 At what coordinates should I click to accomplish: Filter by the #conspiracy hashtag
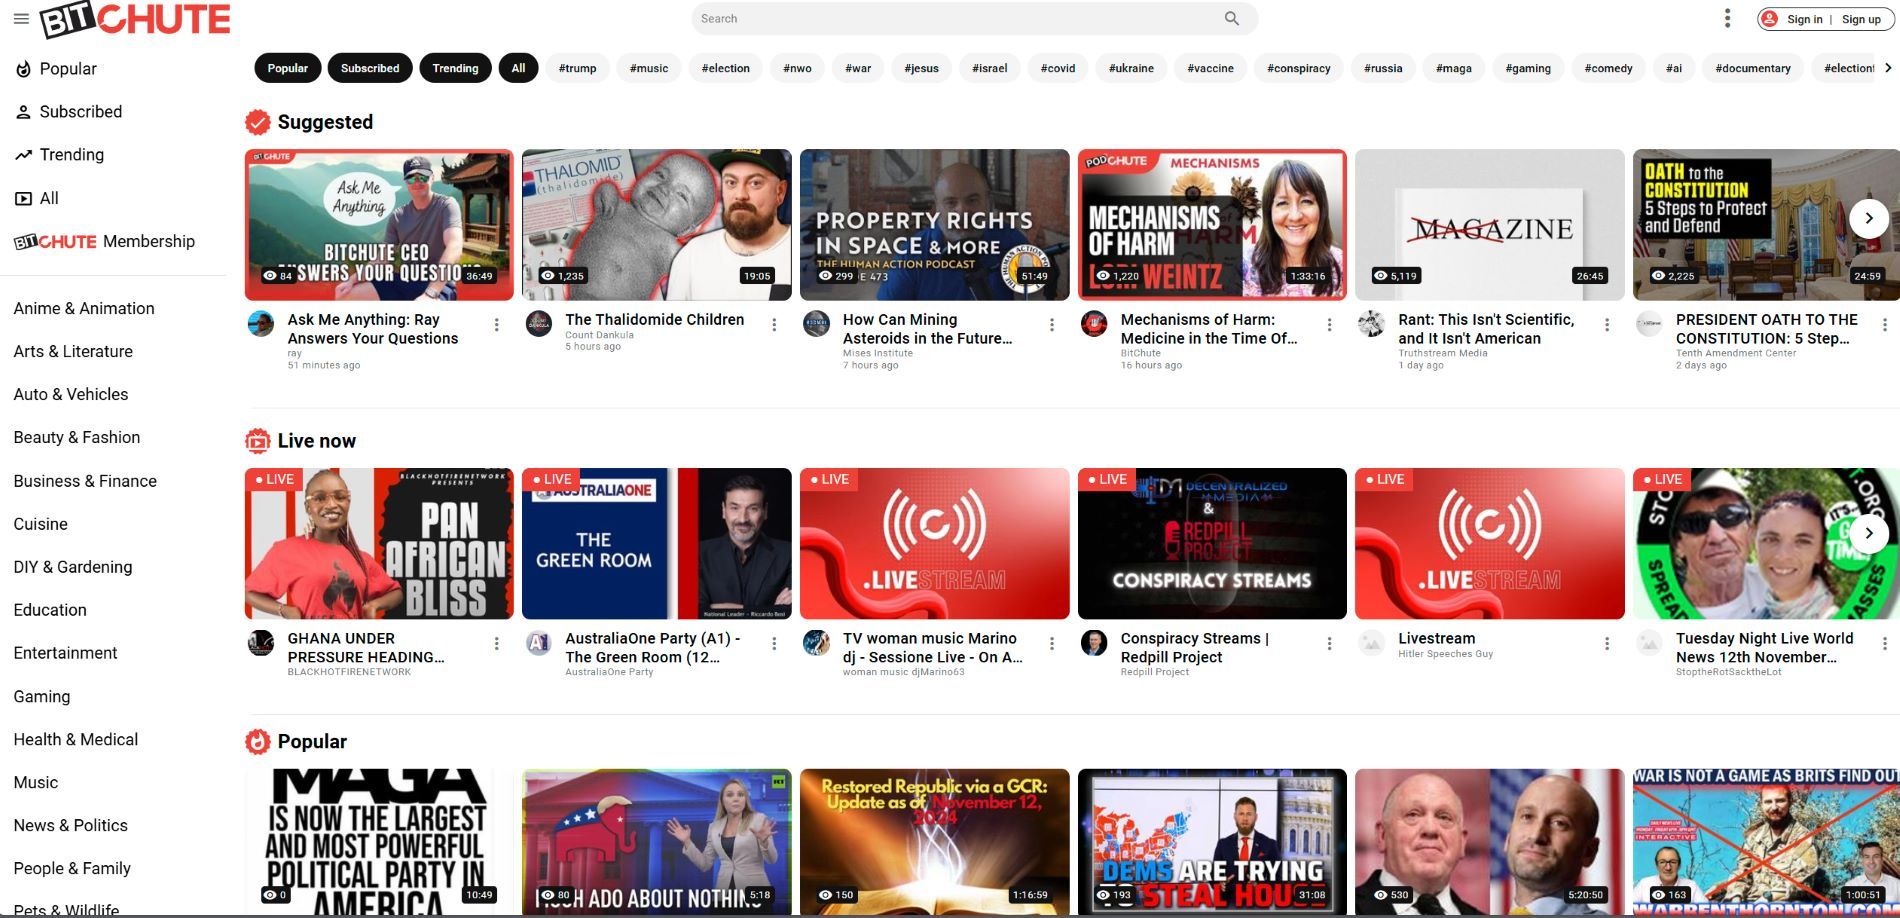(x=1298, y=68)
